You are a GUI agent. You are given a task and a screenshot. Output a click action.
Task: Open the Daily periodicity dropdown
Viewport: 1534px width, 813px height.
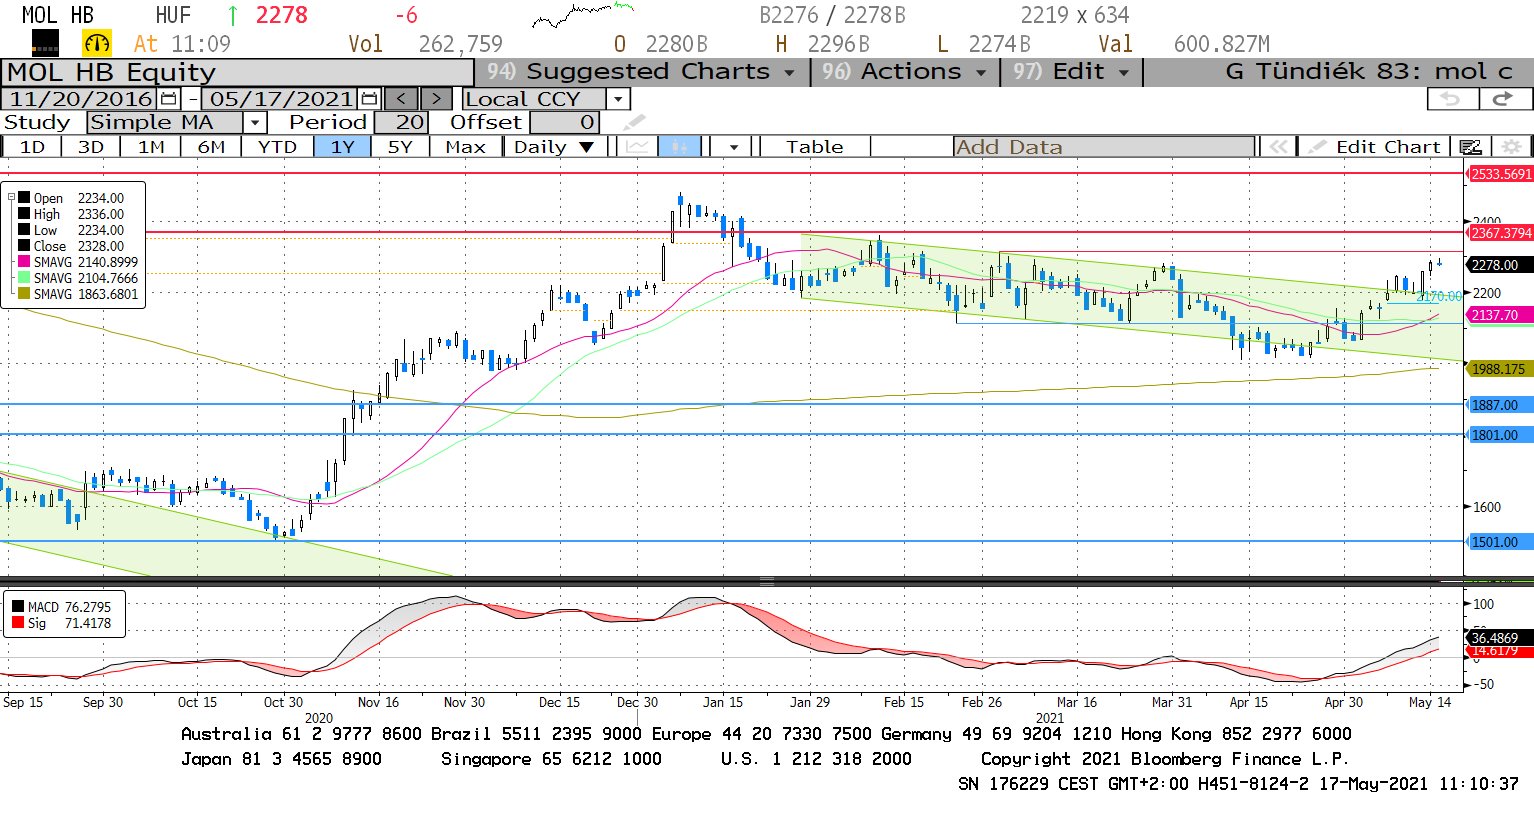coord(553,147)
